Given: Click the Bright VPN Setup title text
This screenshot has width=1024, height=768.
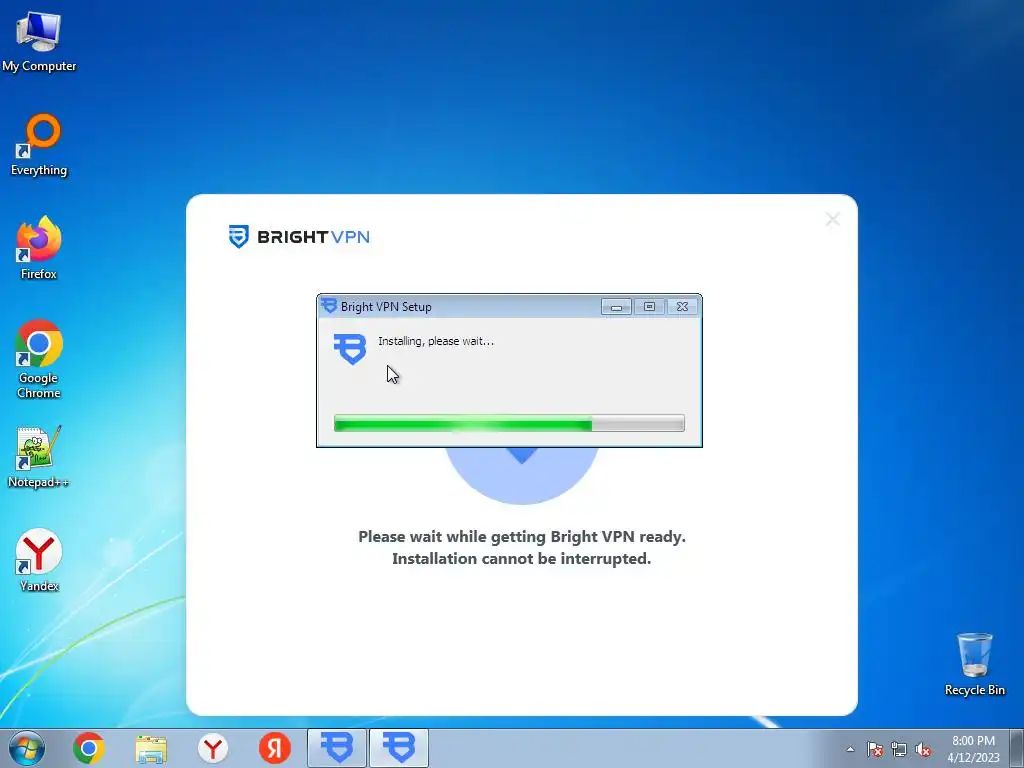Looking at the screenshot, I should pos(386,307).
